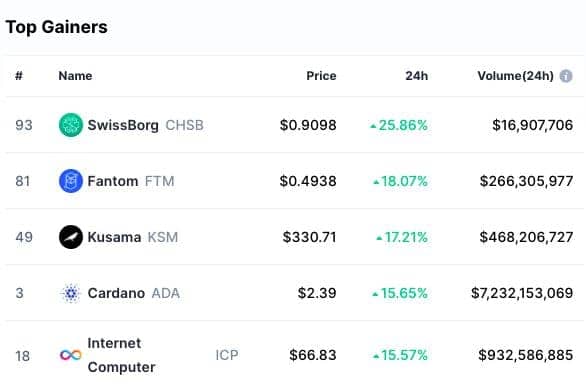Open the Internet Computer name link
The image size is (586, 387).
coord(121,355)
